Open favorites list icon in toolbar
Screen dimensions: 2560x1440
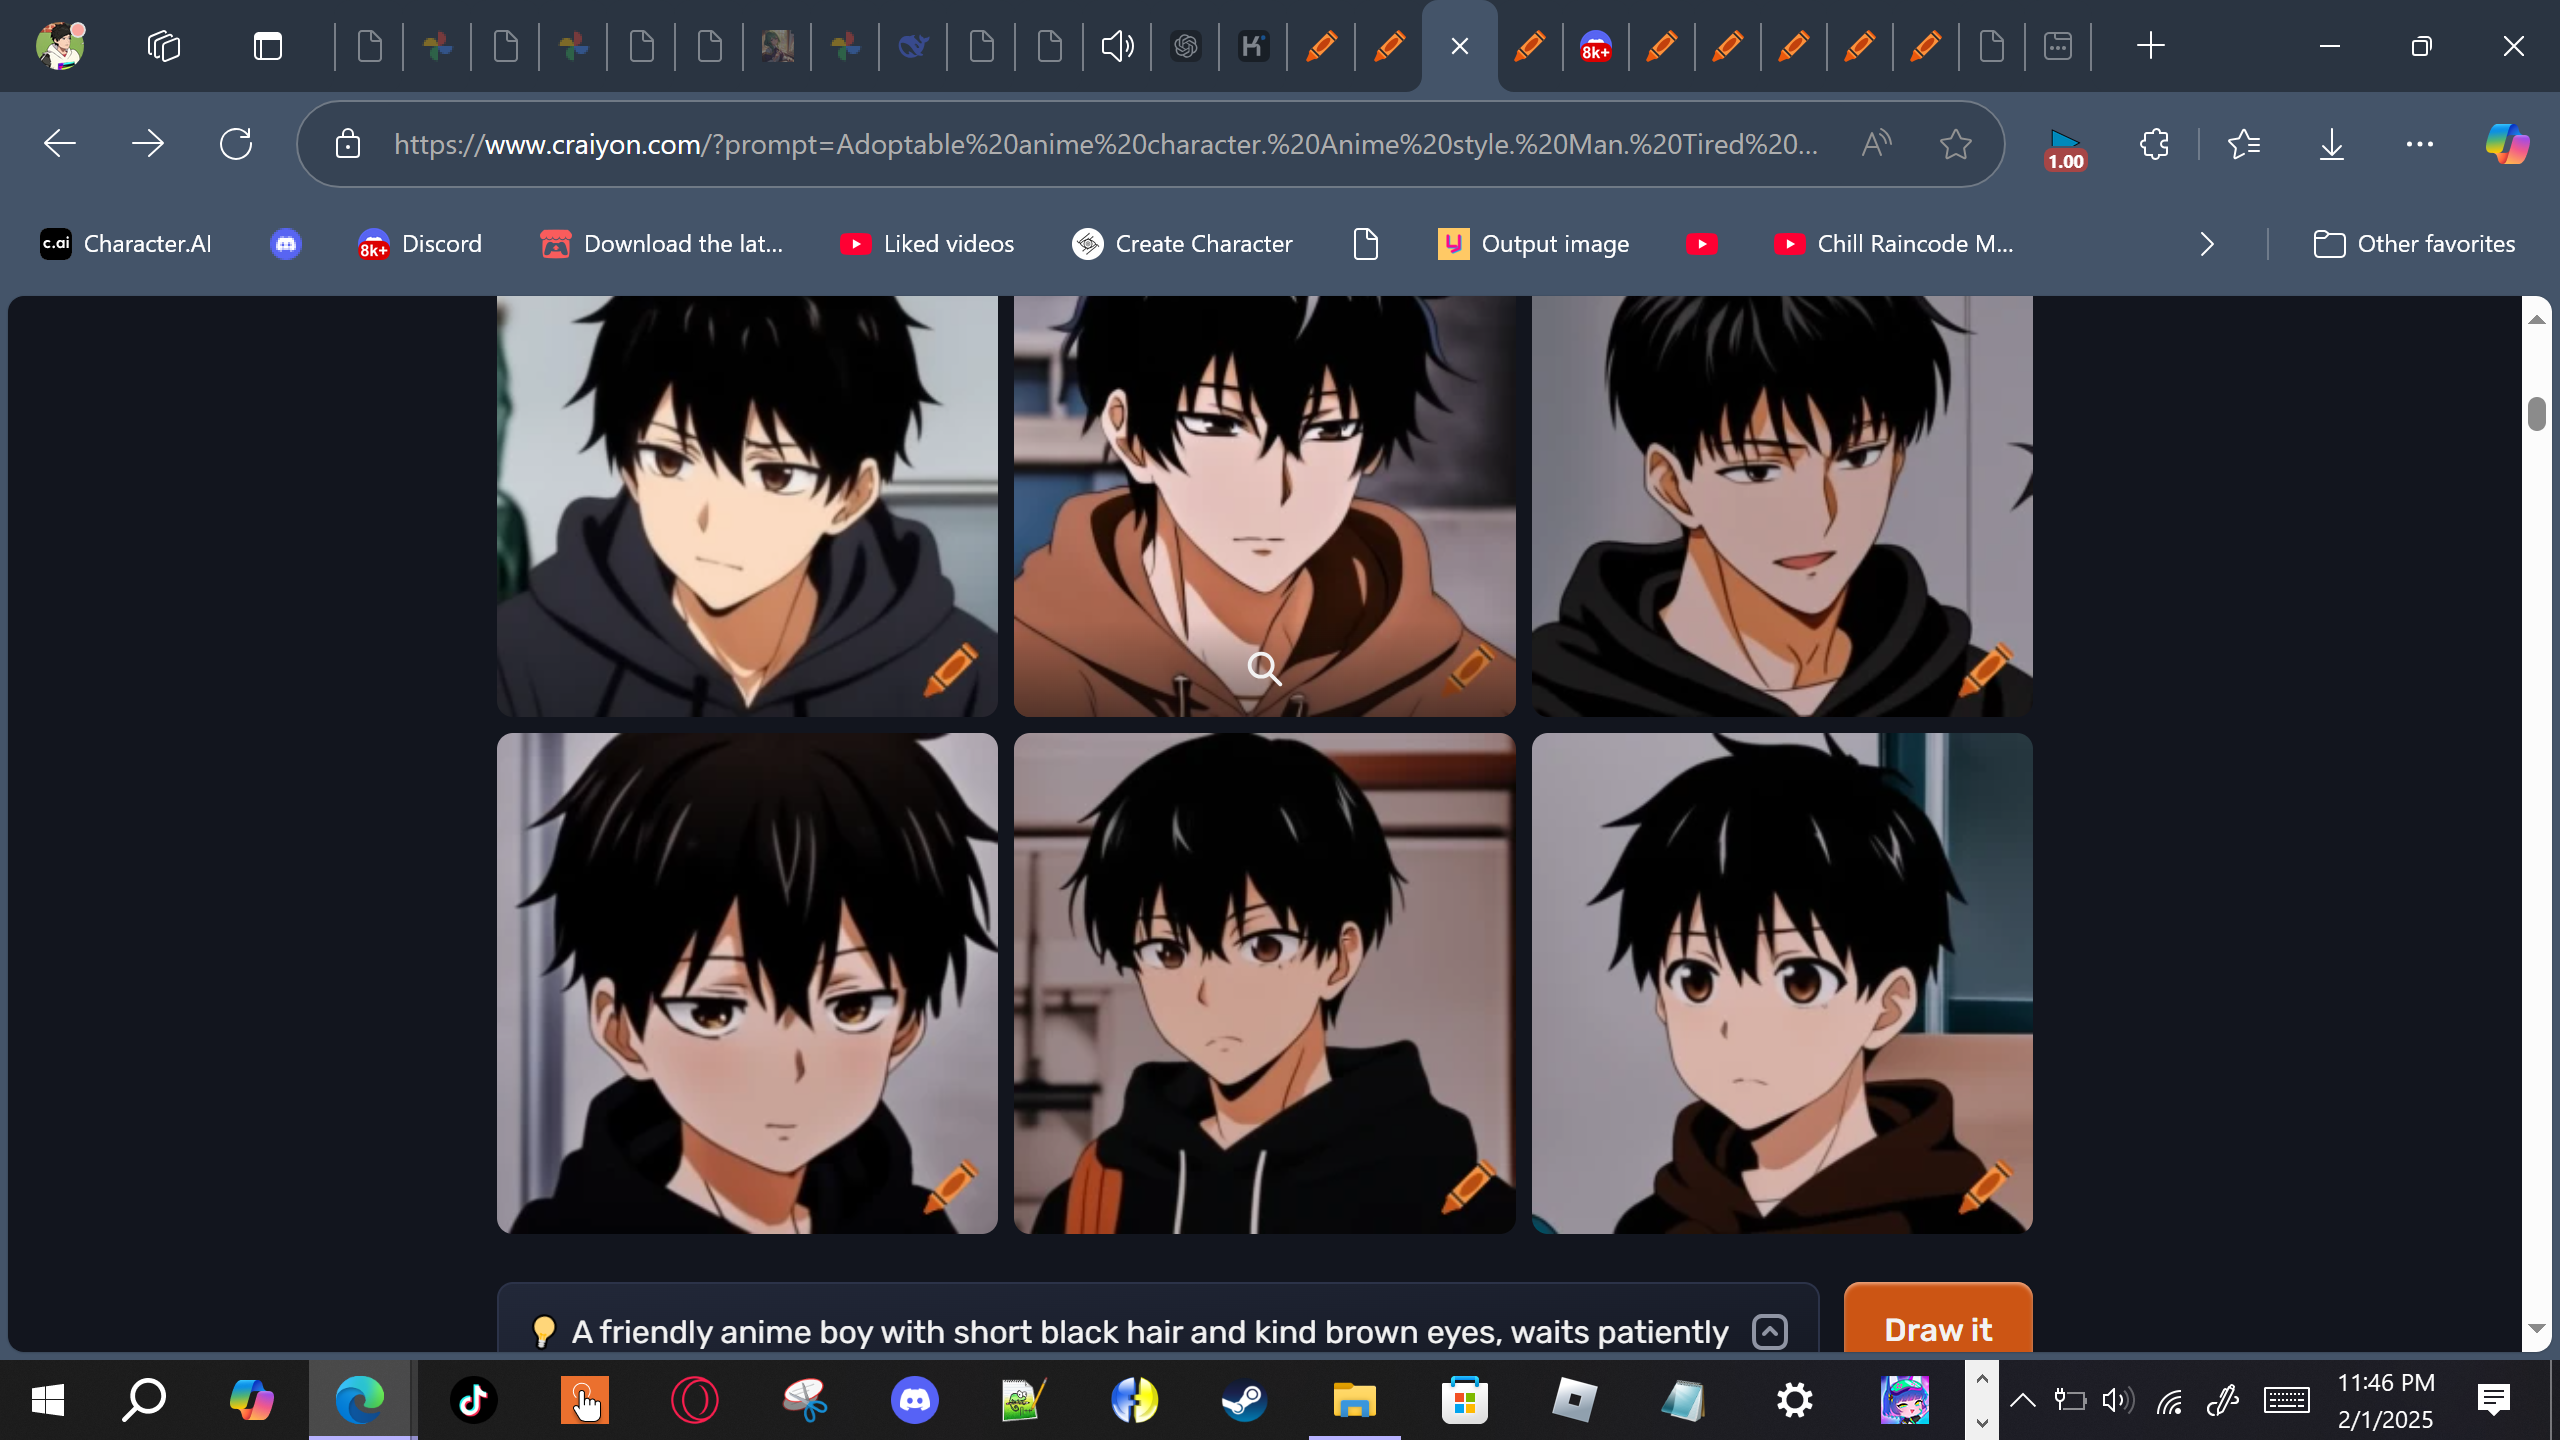point(2244,145)
